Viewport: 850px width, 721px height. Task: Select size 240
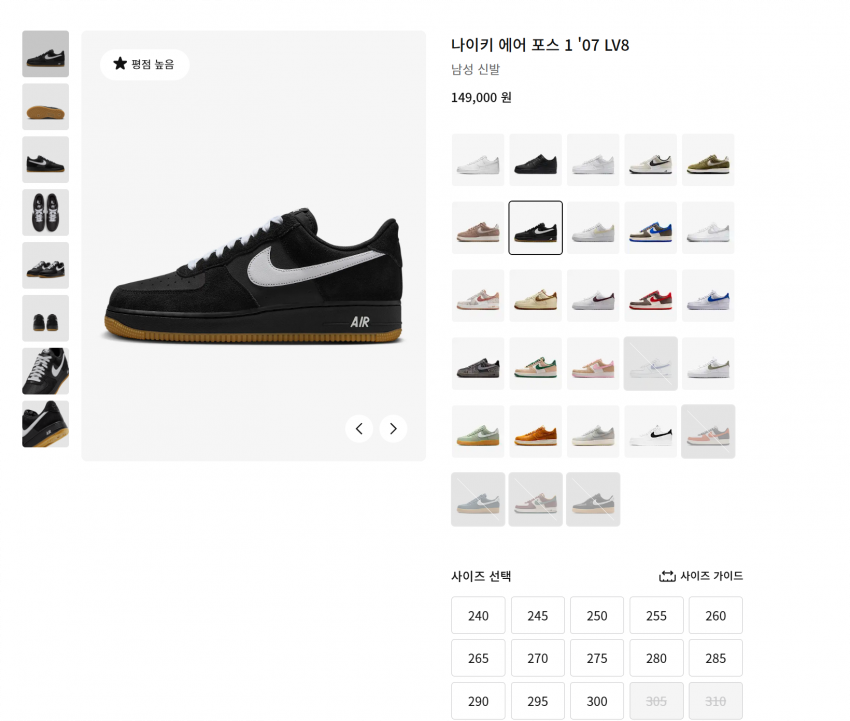pos(478,615)
